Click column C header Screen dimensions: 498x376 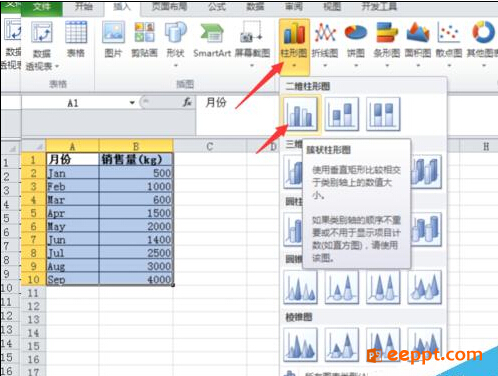210,146
